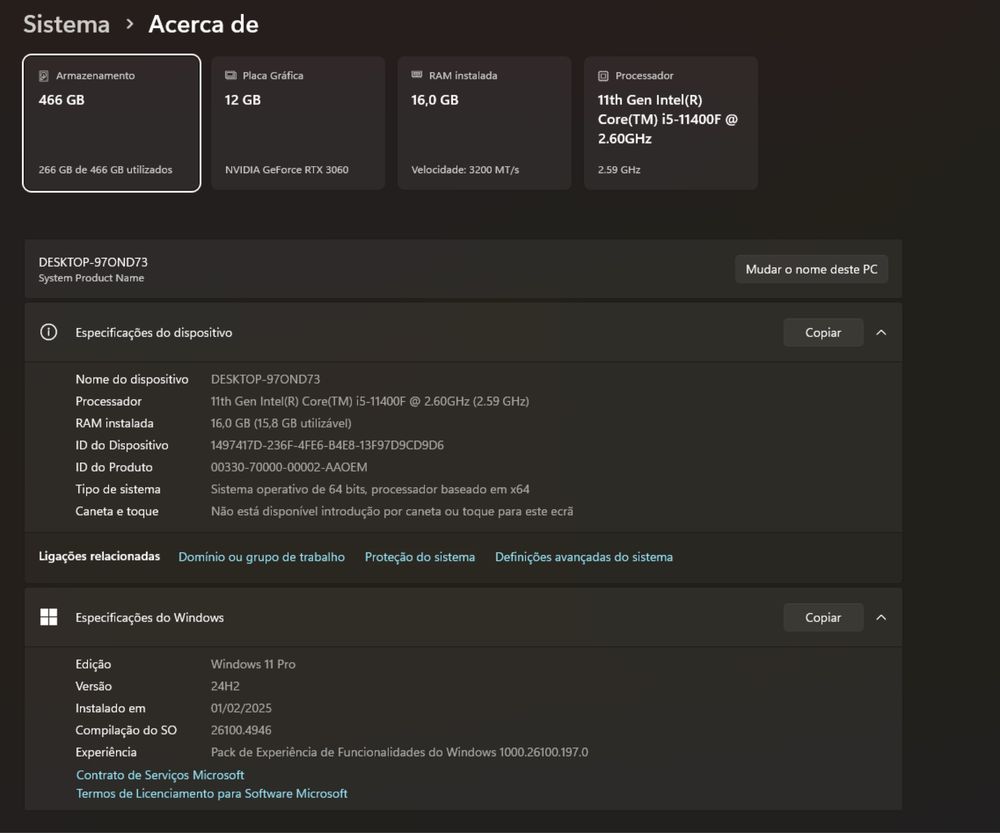Select DESKTOP-97OND73 header name
The image size is (1000, 833).
93,262
